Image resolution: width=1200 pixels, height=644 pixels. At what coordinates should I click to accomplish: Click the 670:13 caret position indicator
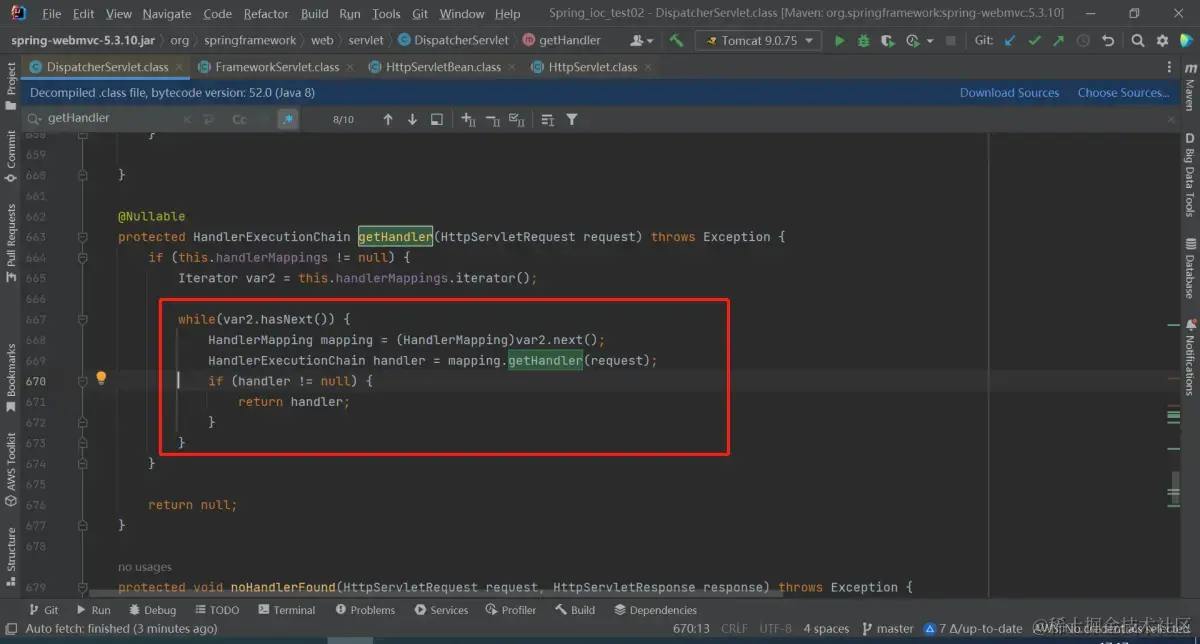691,628
